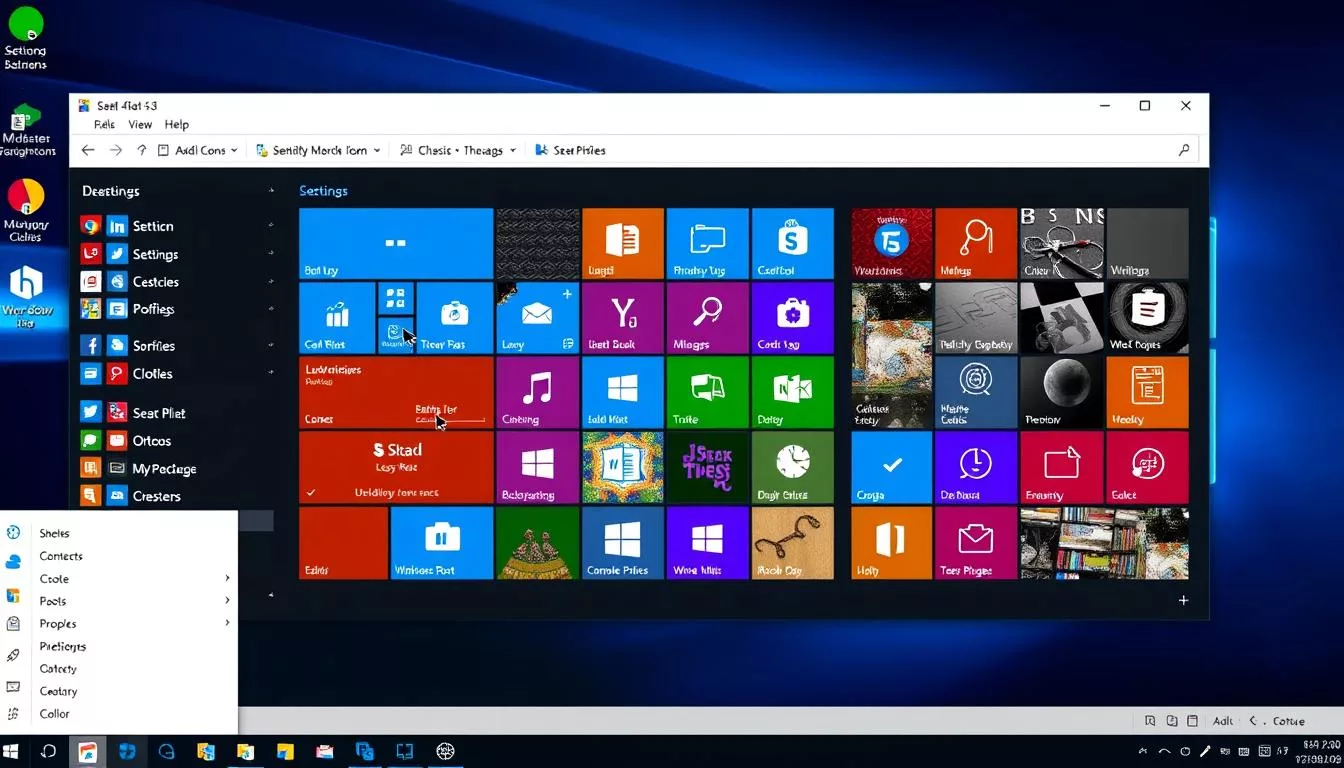1344x768 pixels.
Task: Expand the Proples submenu arrow
Action: 227,623
